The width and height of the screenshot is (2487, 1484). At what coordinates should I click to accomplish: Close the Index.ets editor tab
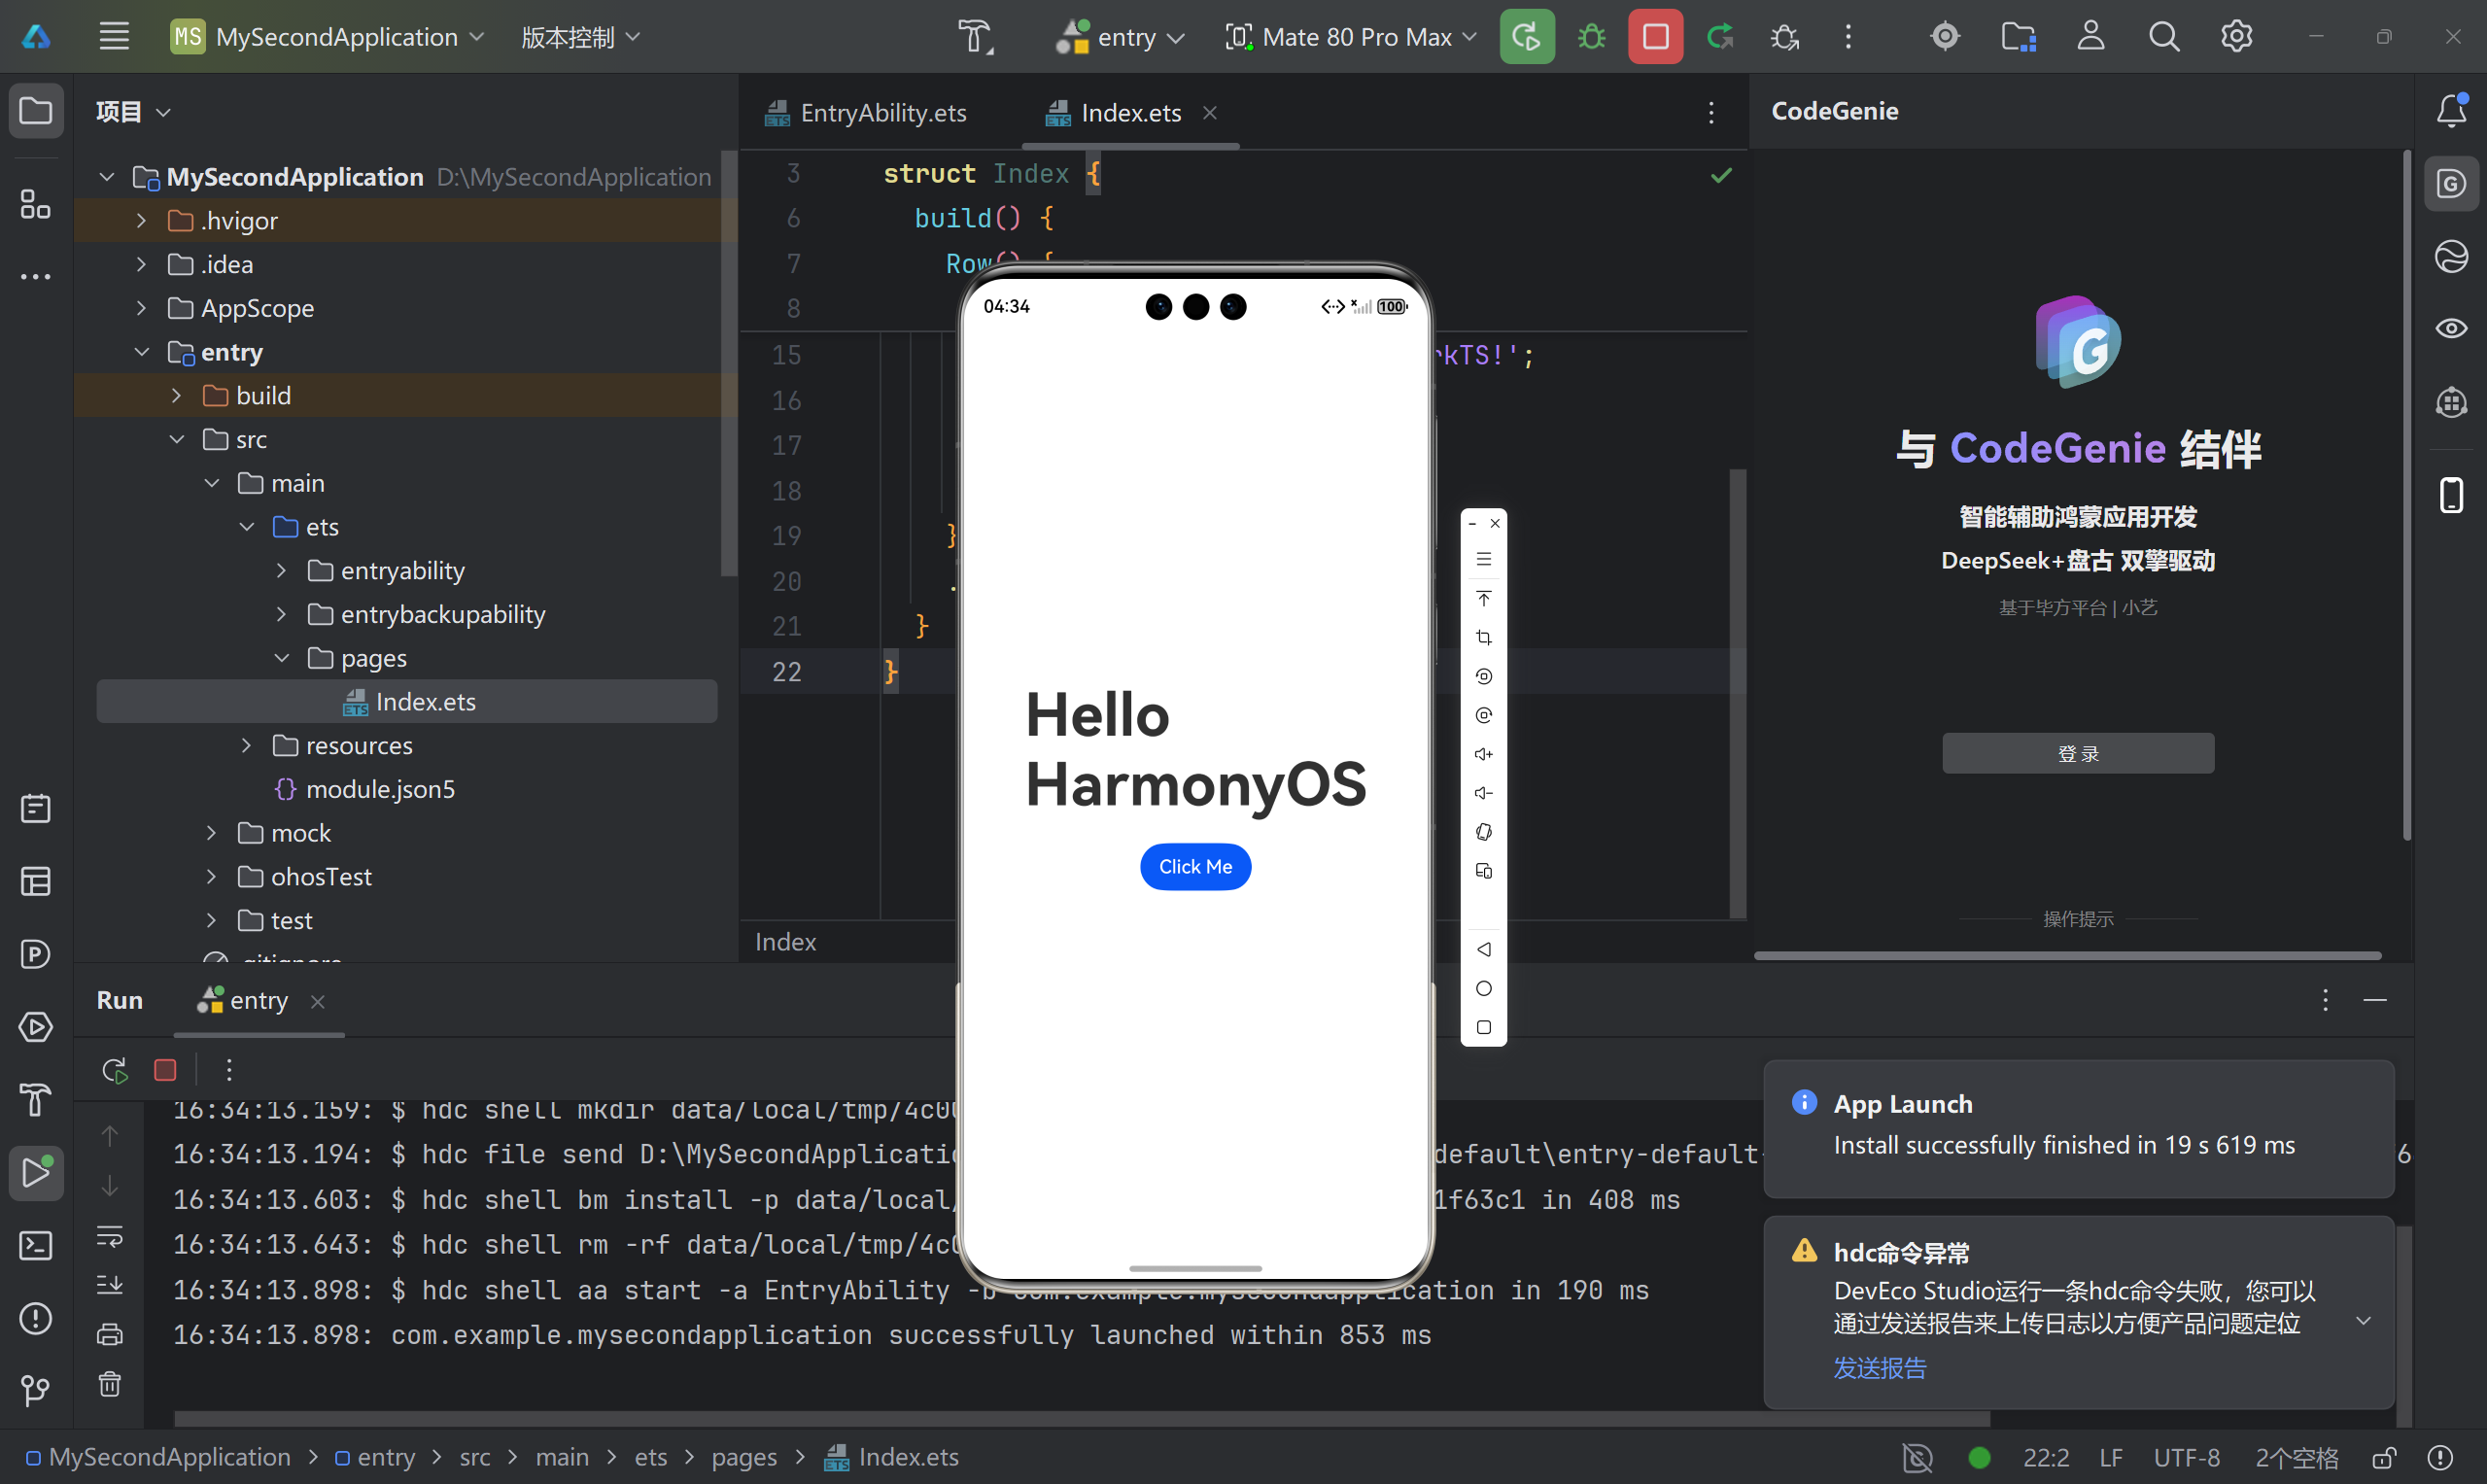point(1210,113)
